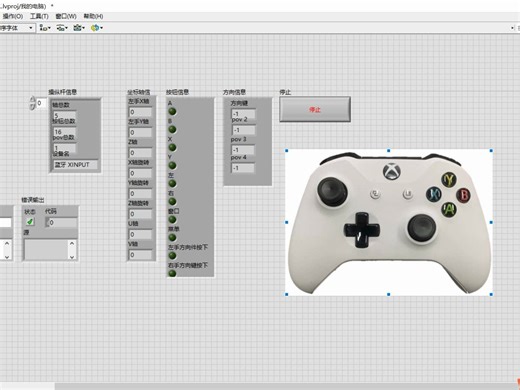Click the X轴旋转 value field
Screen dimensions: 520x390
tap(140, 173)
